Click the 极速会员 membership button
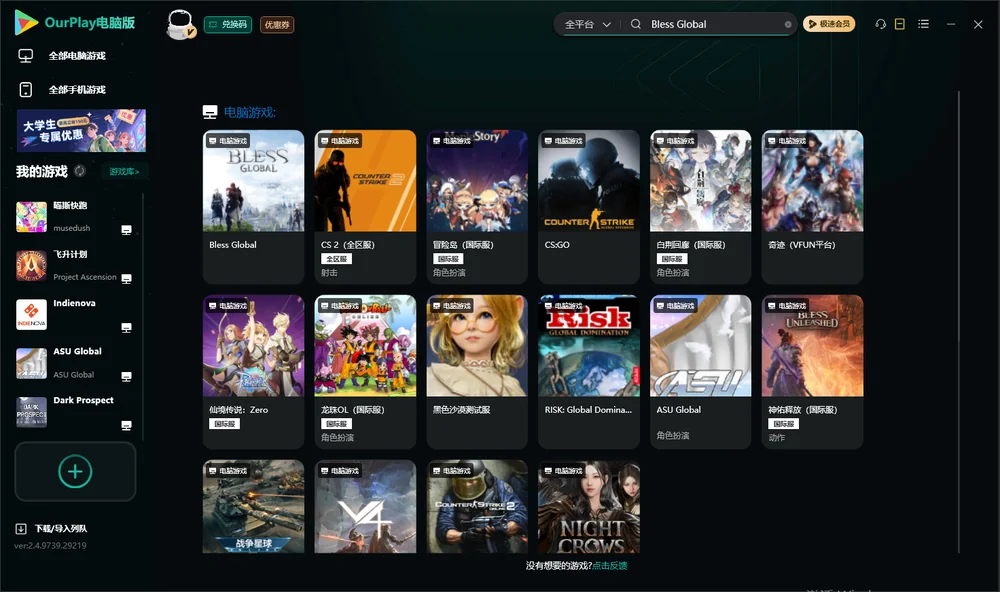The height and width of the screenshot is (592, 1000). [829, 24]
